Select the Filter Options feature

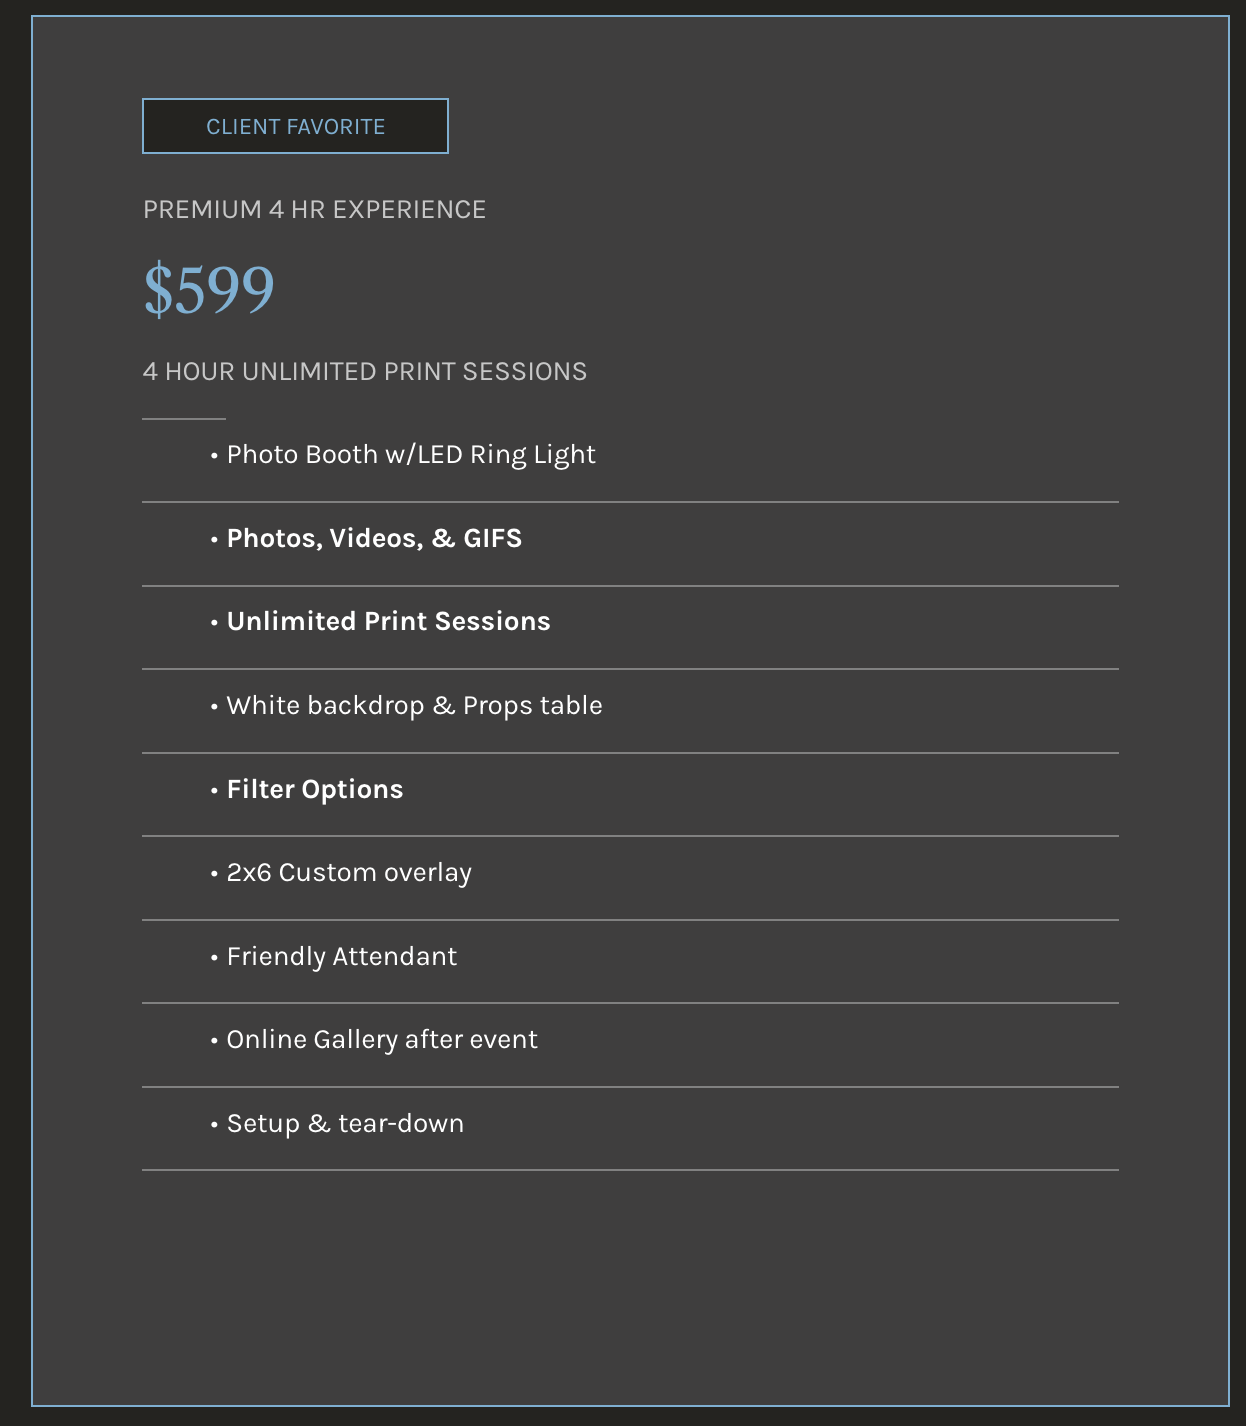coord(315,790)
